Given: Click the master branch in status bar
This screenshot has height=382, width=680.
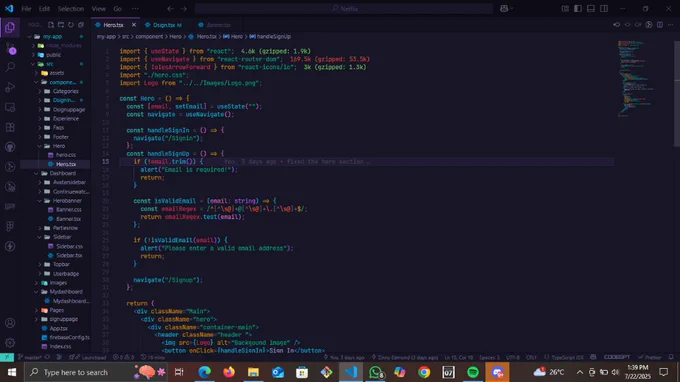Looking at the screenshot, I should pos(29,358).
